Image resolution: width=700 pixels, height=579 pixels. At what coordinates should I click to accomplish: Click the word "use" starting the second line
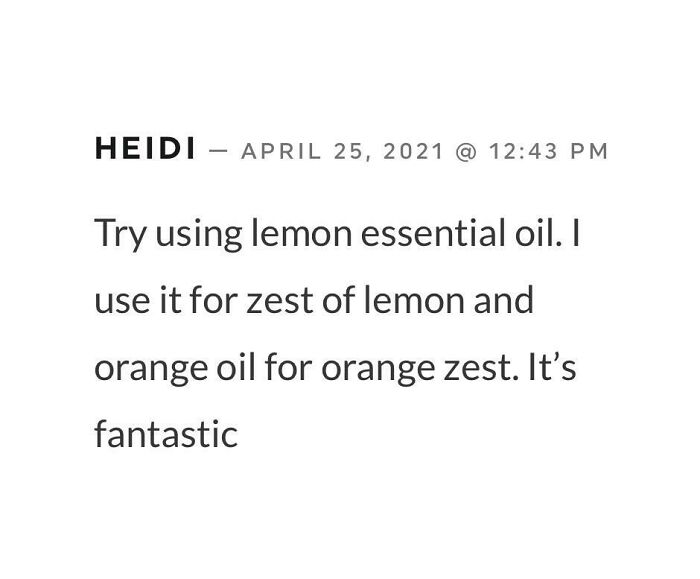pos(123,300)
